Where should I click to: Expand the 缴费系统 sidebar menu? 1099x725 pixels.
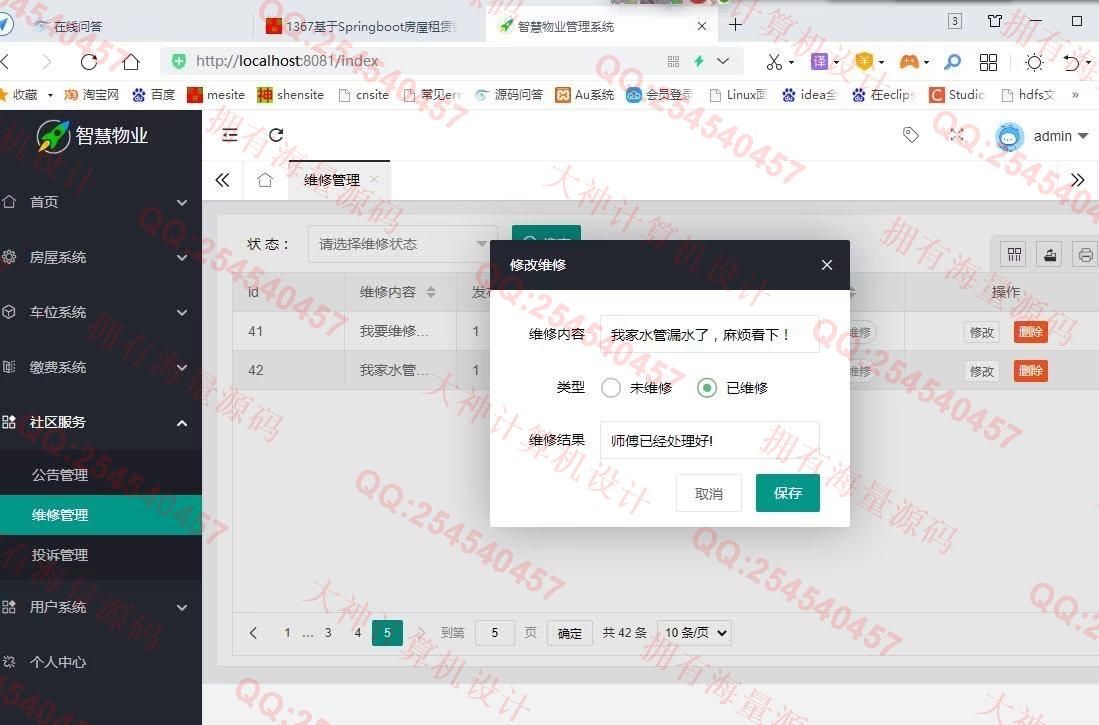[x=101, y=367]
